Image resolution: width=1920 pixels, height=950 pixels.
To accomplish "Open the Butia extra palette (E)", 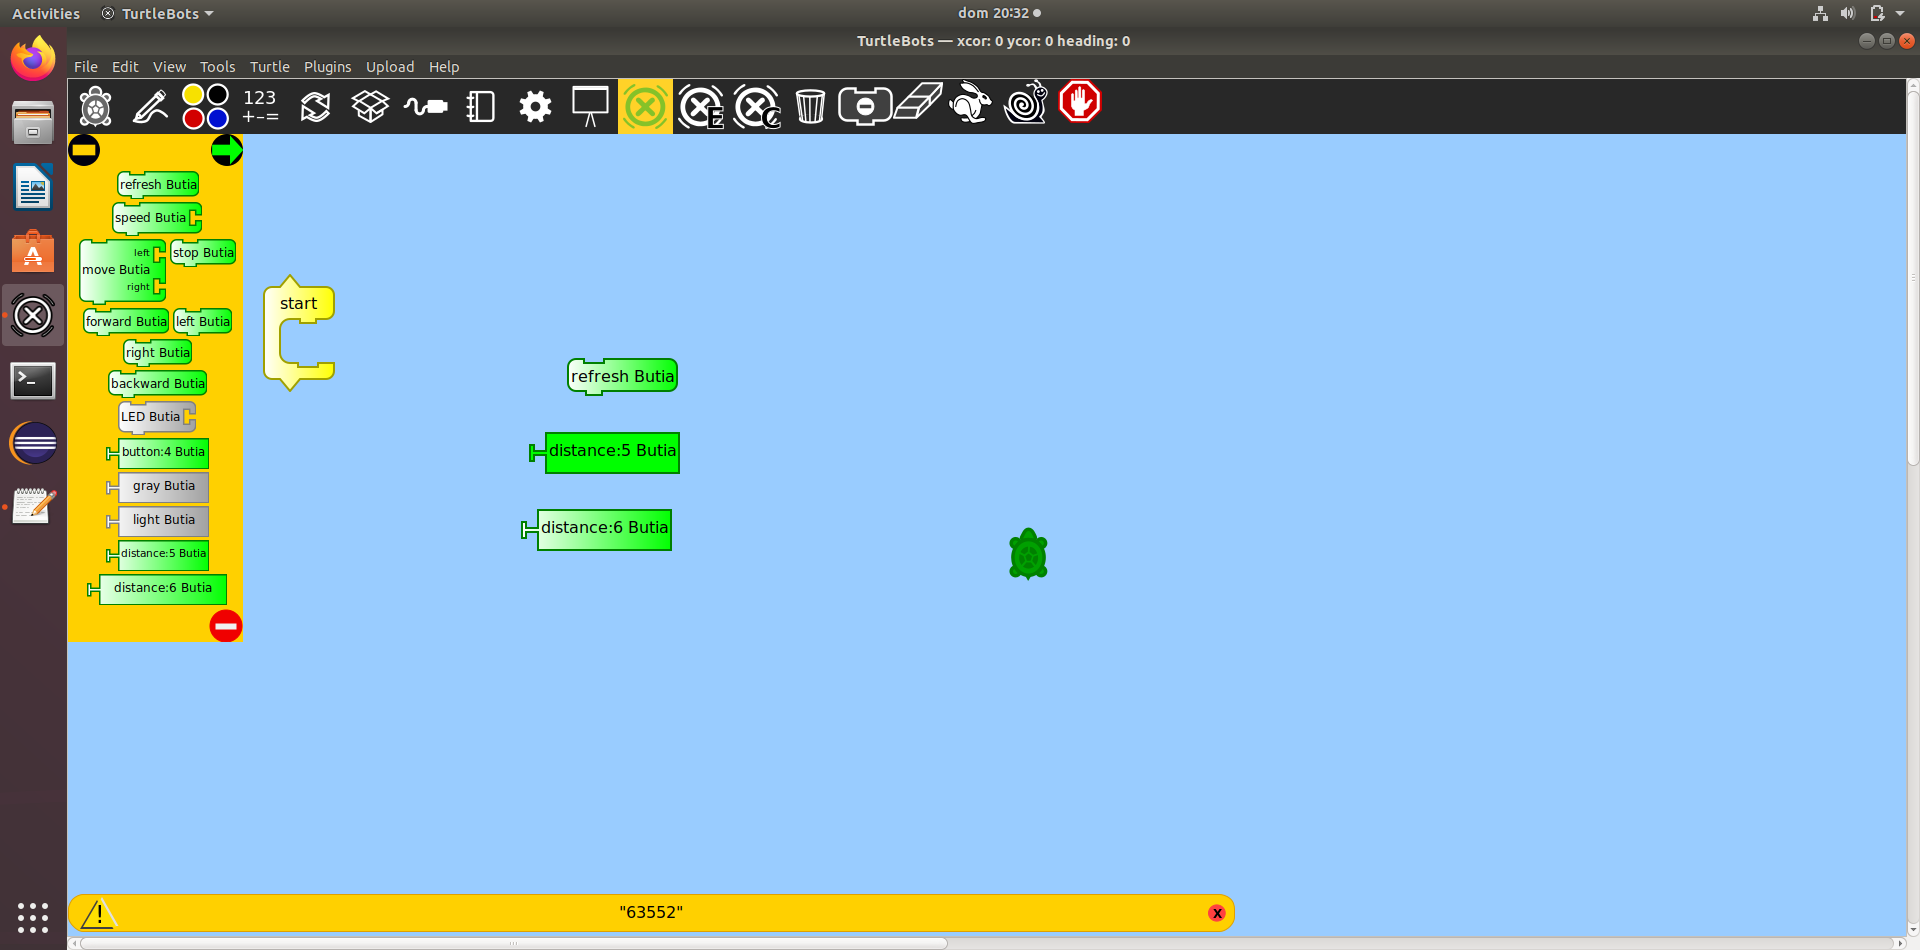I will tap(701, 106).
